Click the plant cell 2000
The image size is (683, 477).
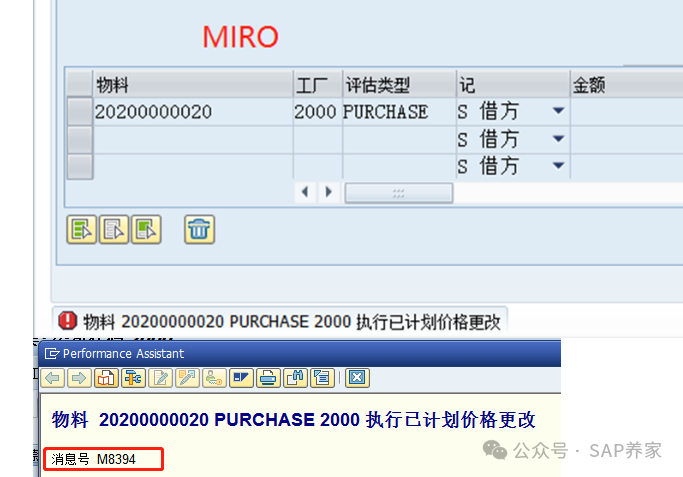point(318,112)
